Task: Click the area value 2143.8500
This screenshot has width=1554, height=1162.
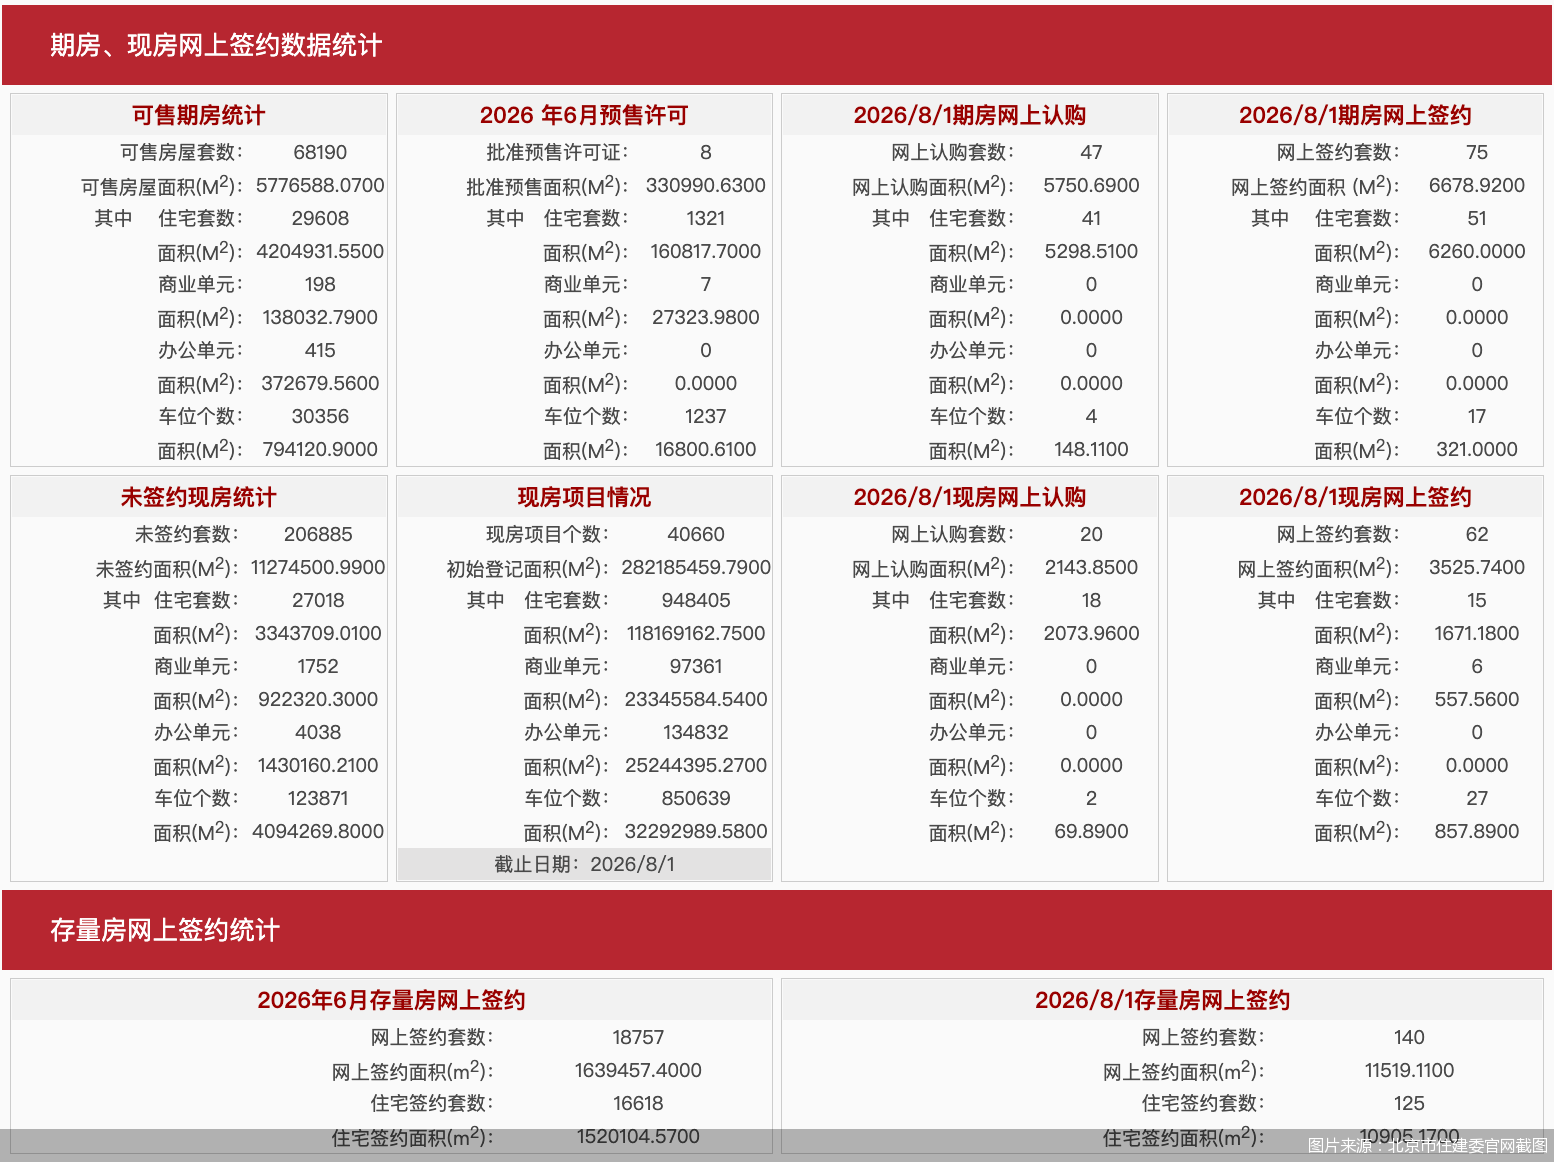Action: click(1091, 567)
